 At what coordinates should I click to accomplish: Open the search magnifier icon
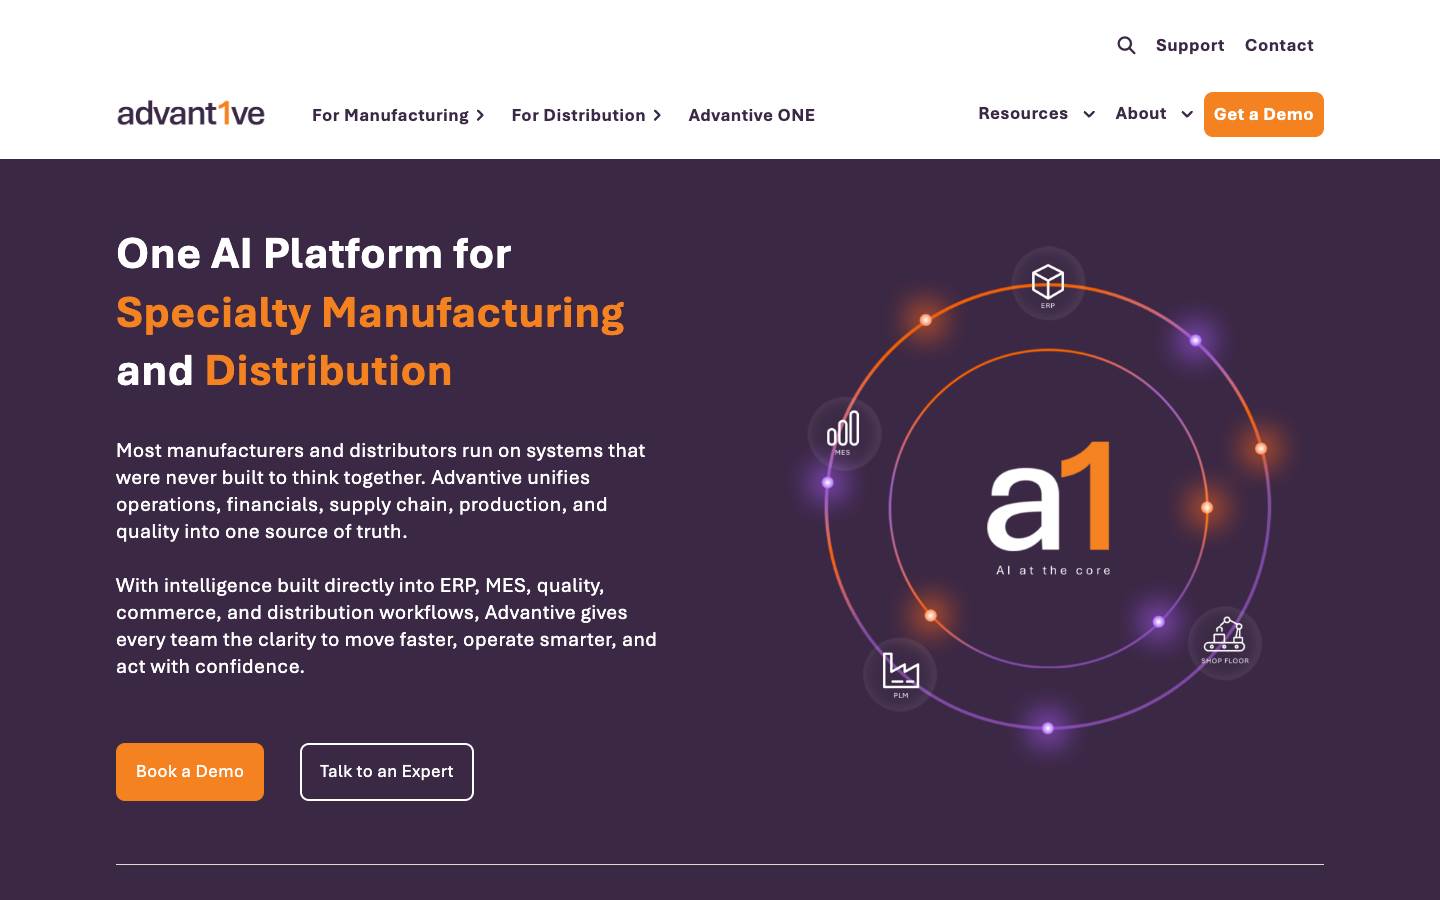pos(1126,45)
